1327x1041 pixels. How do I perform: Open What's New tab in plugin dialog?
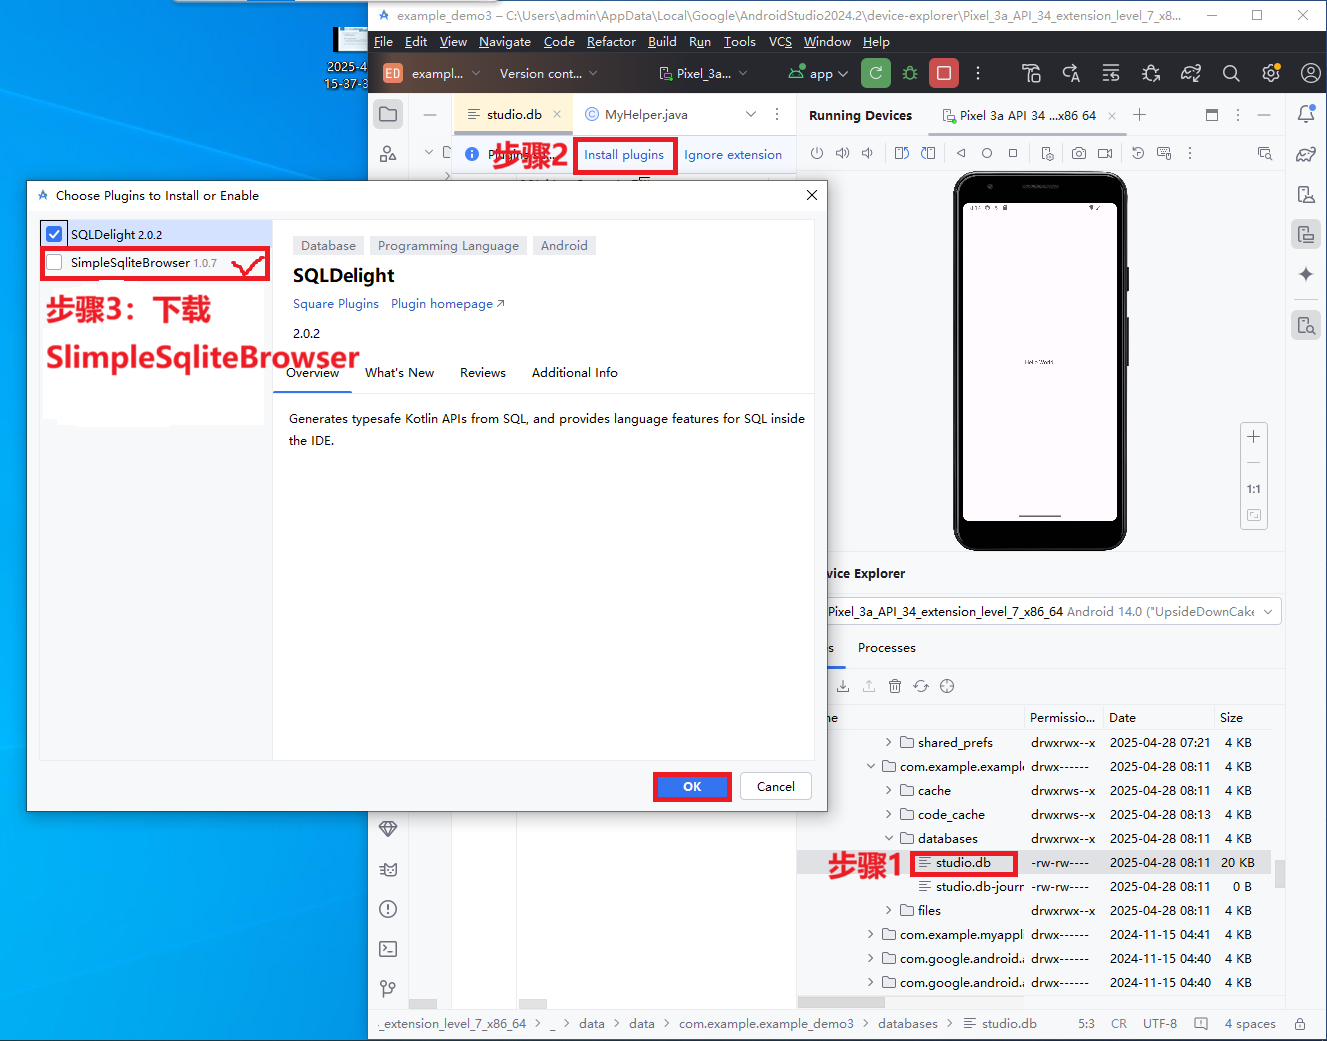pyautogui.click(x=399, y=372)
